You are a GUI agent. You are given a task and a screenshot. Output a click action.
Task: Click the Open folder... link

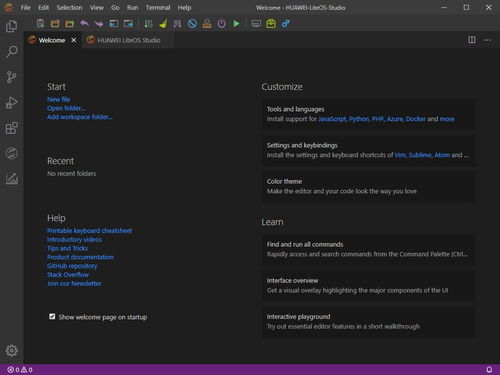[66, 108]
